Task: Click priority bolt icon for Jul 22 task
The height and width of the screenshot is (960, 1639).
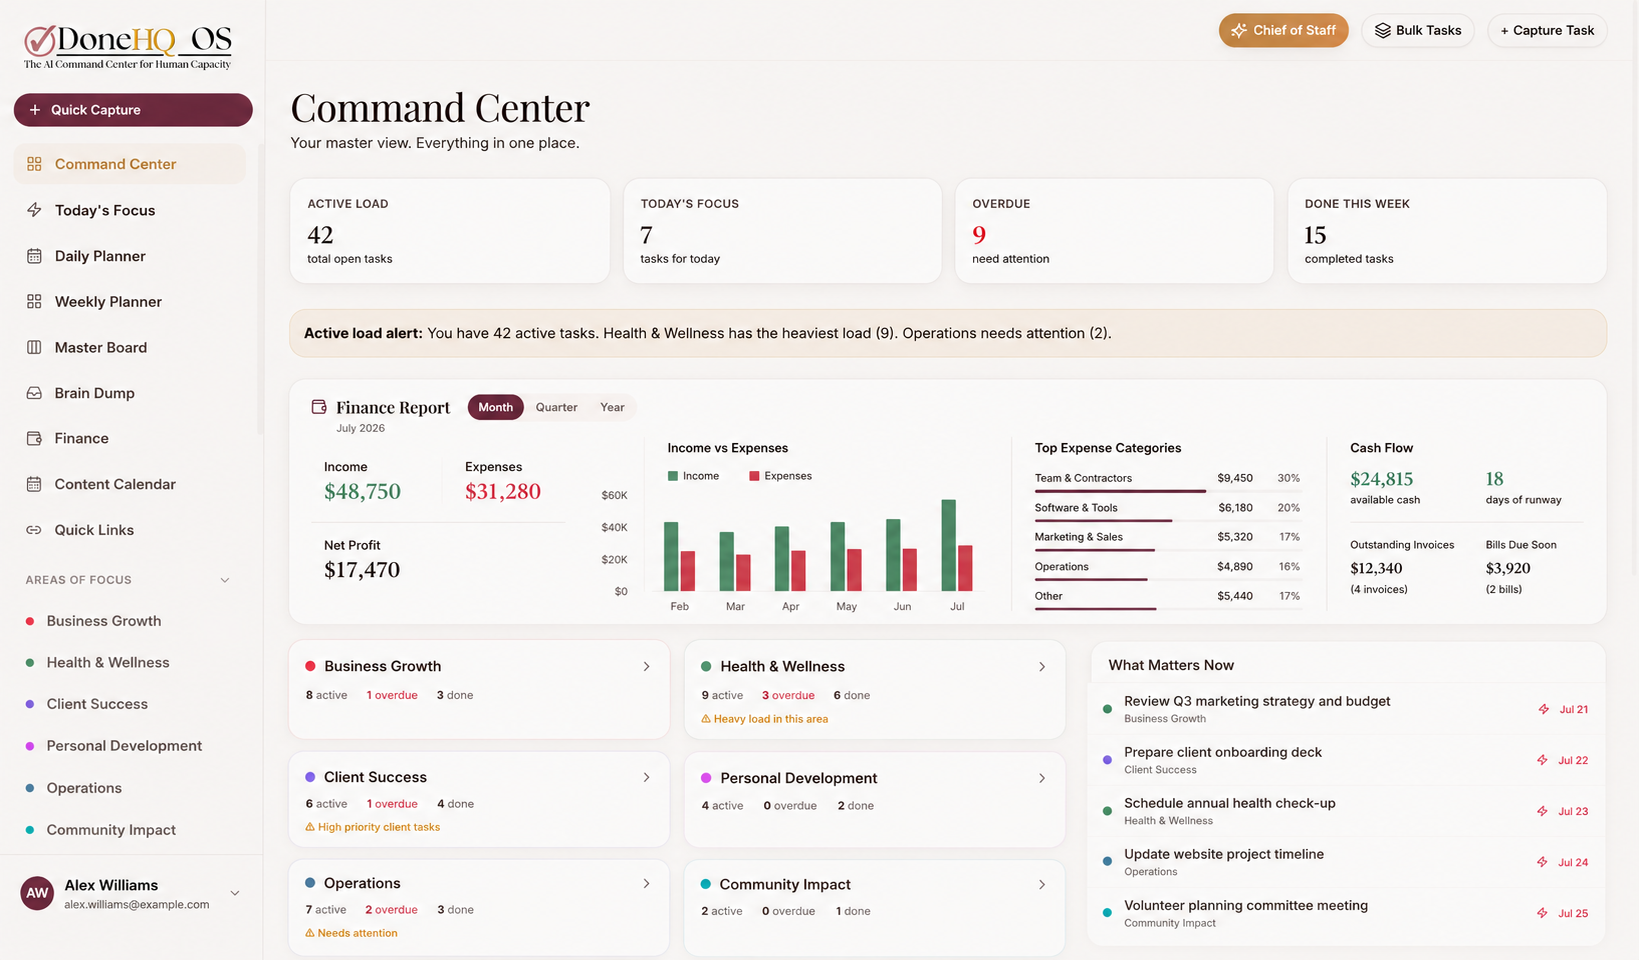Action: [1543, 760]
